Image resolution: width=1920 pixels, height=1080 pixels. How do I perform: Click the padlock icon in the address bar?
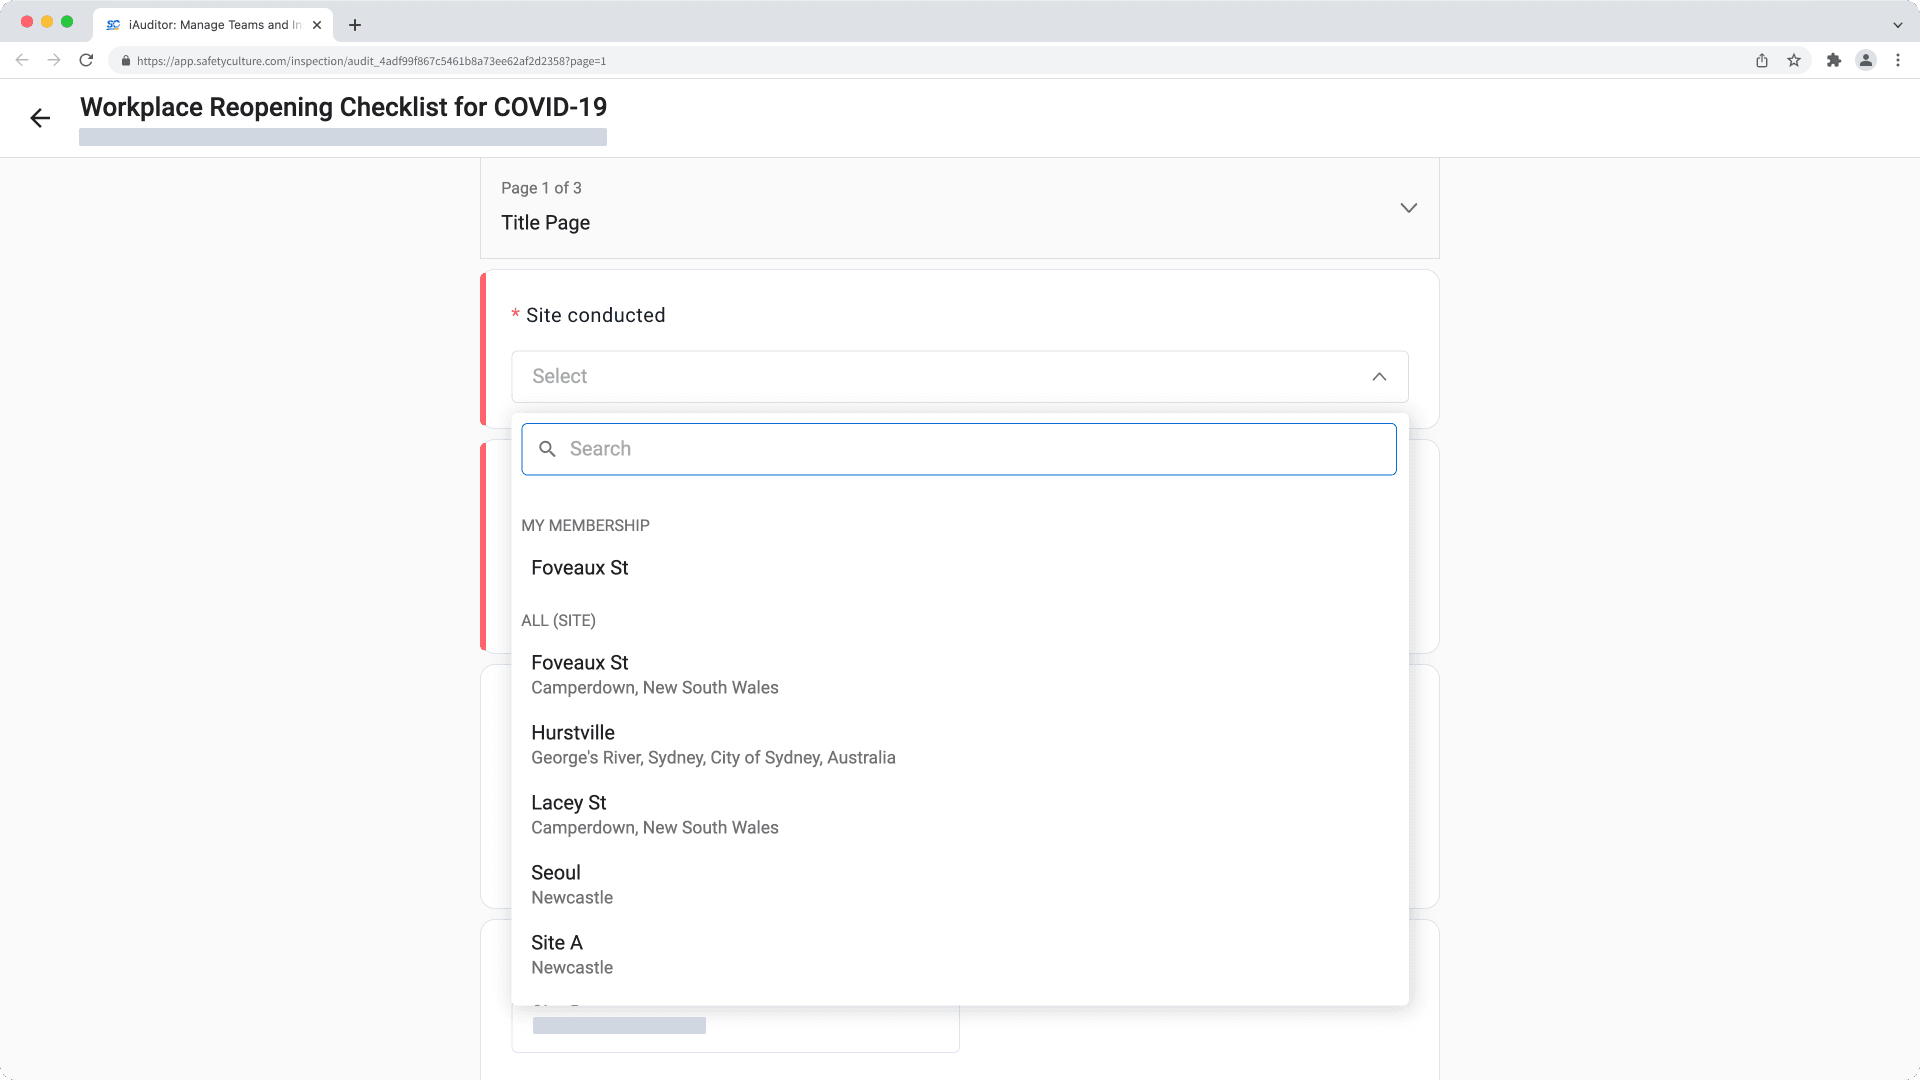click(x=125, y=60)
